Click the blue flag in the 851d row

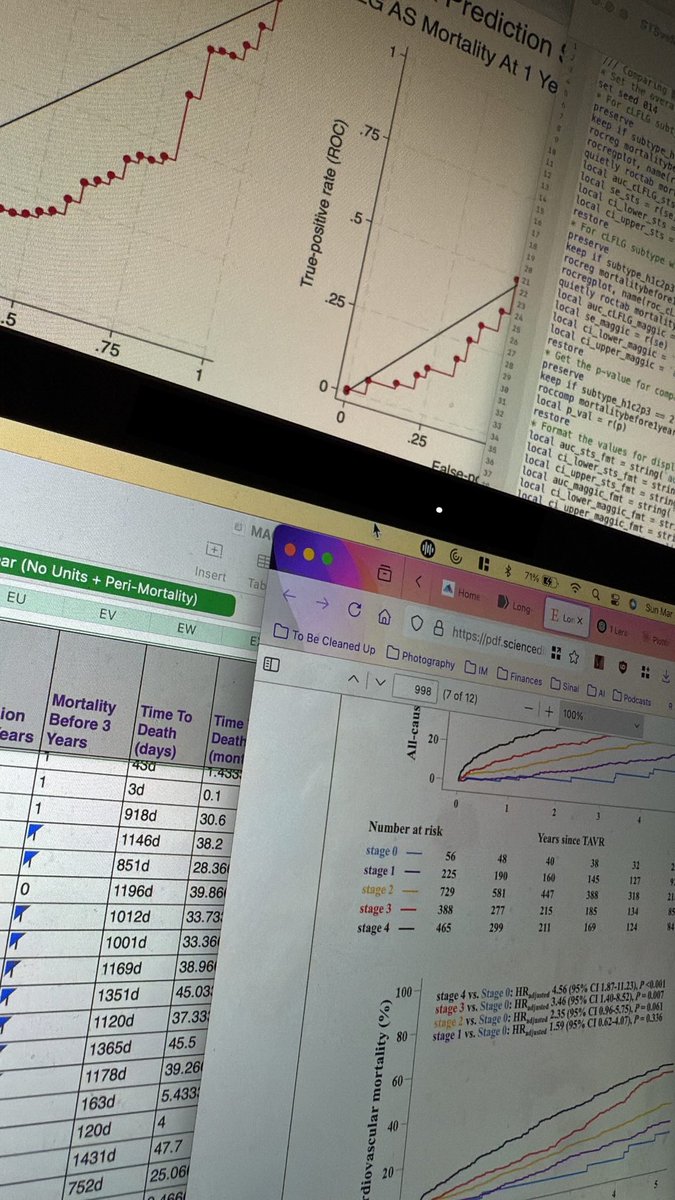(32, 857)
